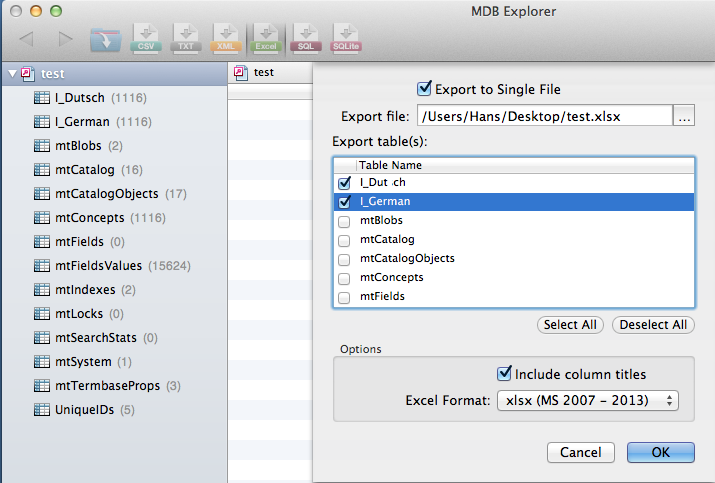Screen dimensions: 715x483
Task: Collapse the test database tree node
Action: point(12,74)
